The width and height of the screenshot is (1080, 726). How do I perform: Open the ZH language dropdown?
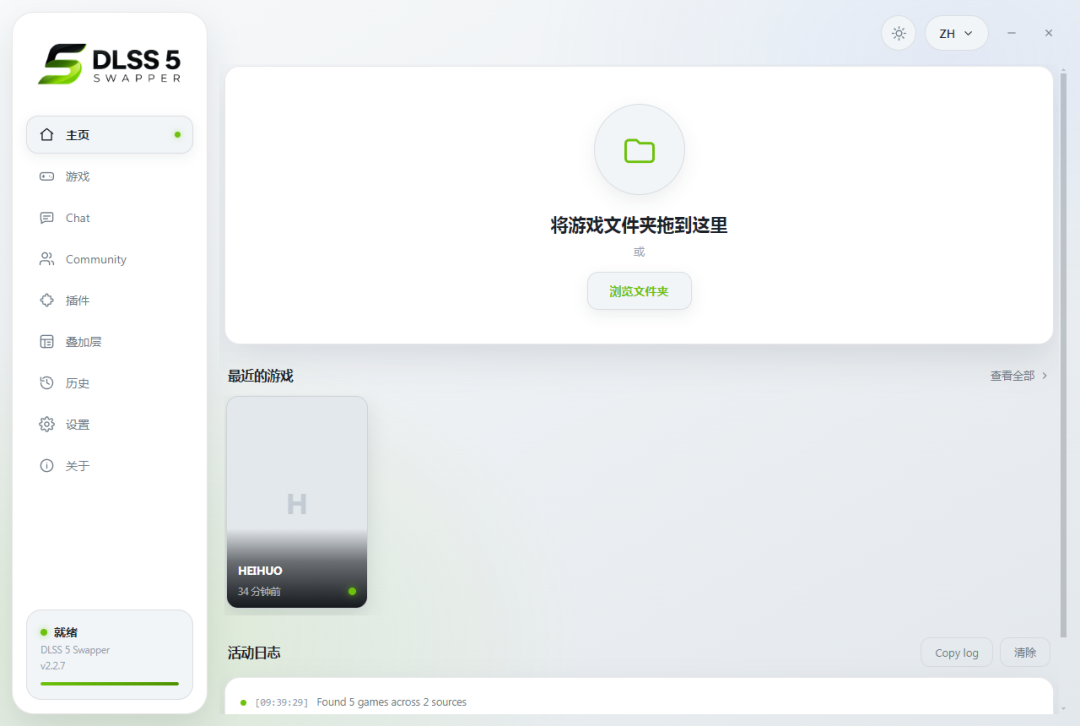coord(956,33)
